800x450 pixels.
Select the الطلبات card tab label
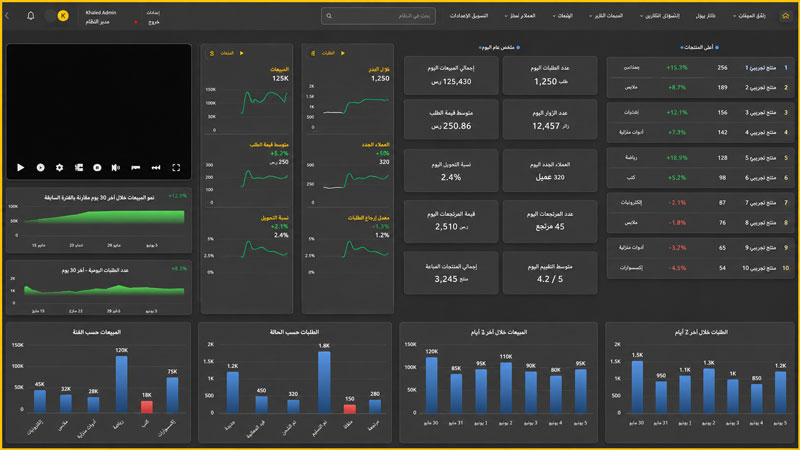[328, 53]
